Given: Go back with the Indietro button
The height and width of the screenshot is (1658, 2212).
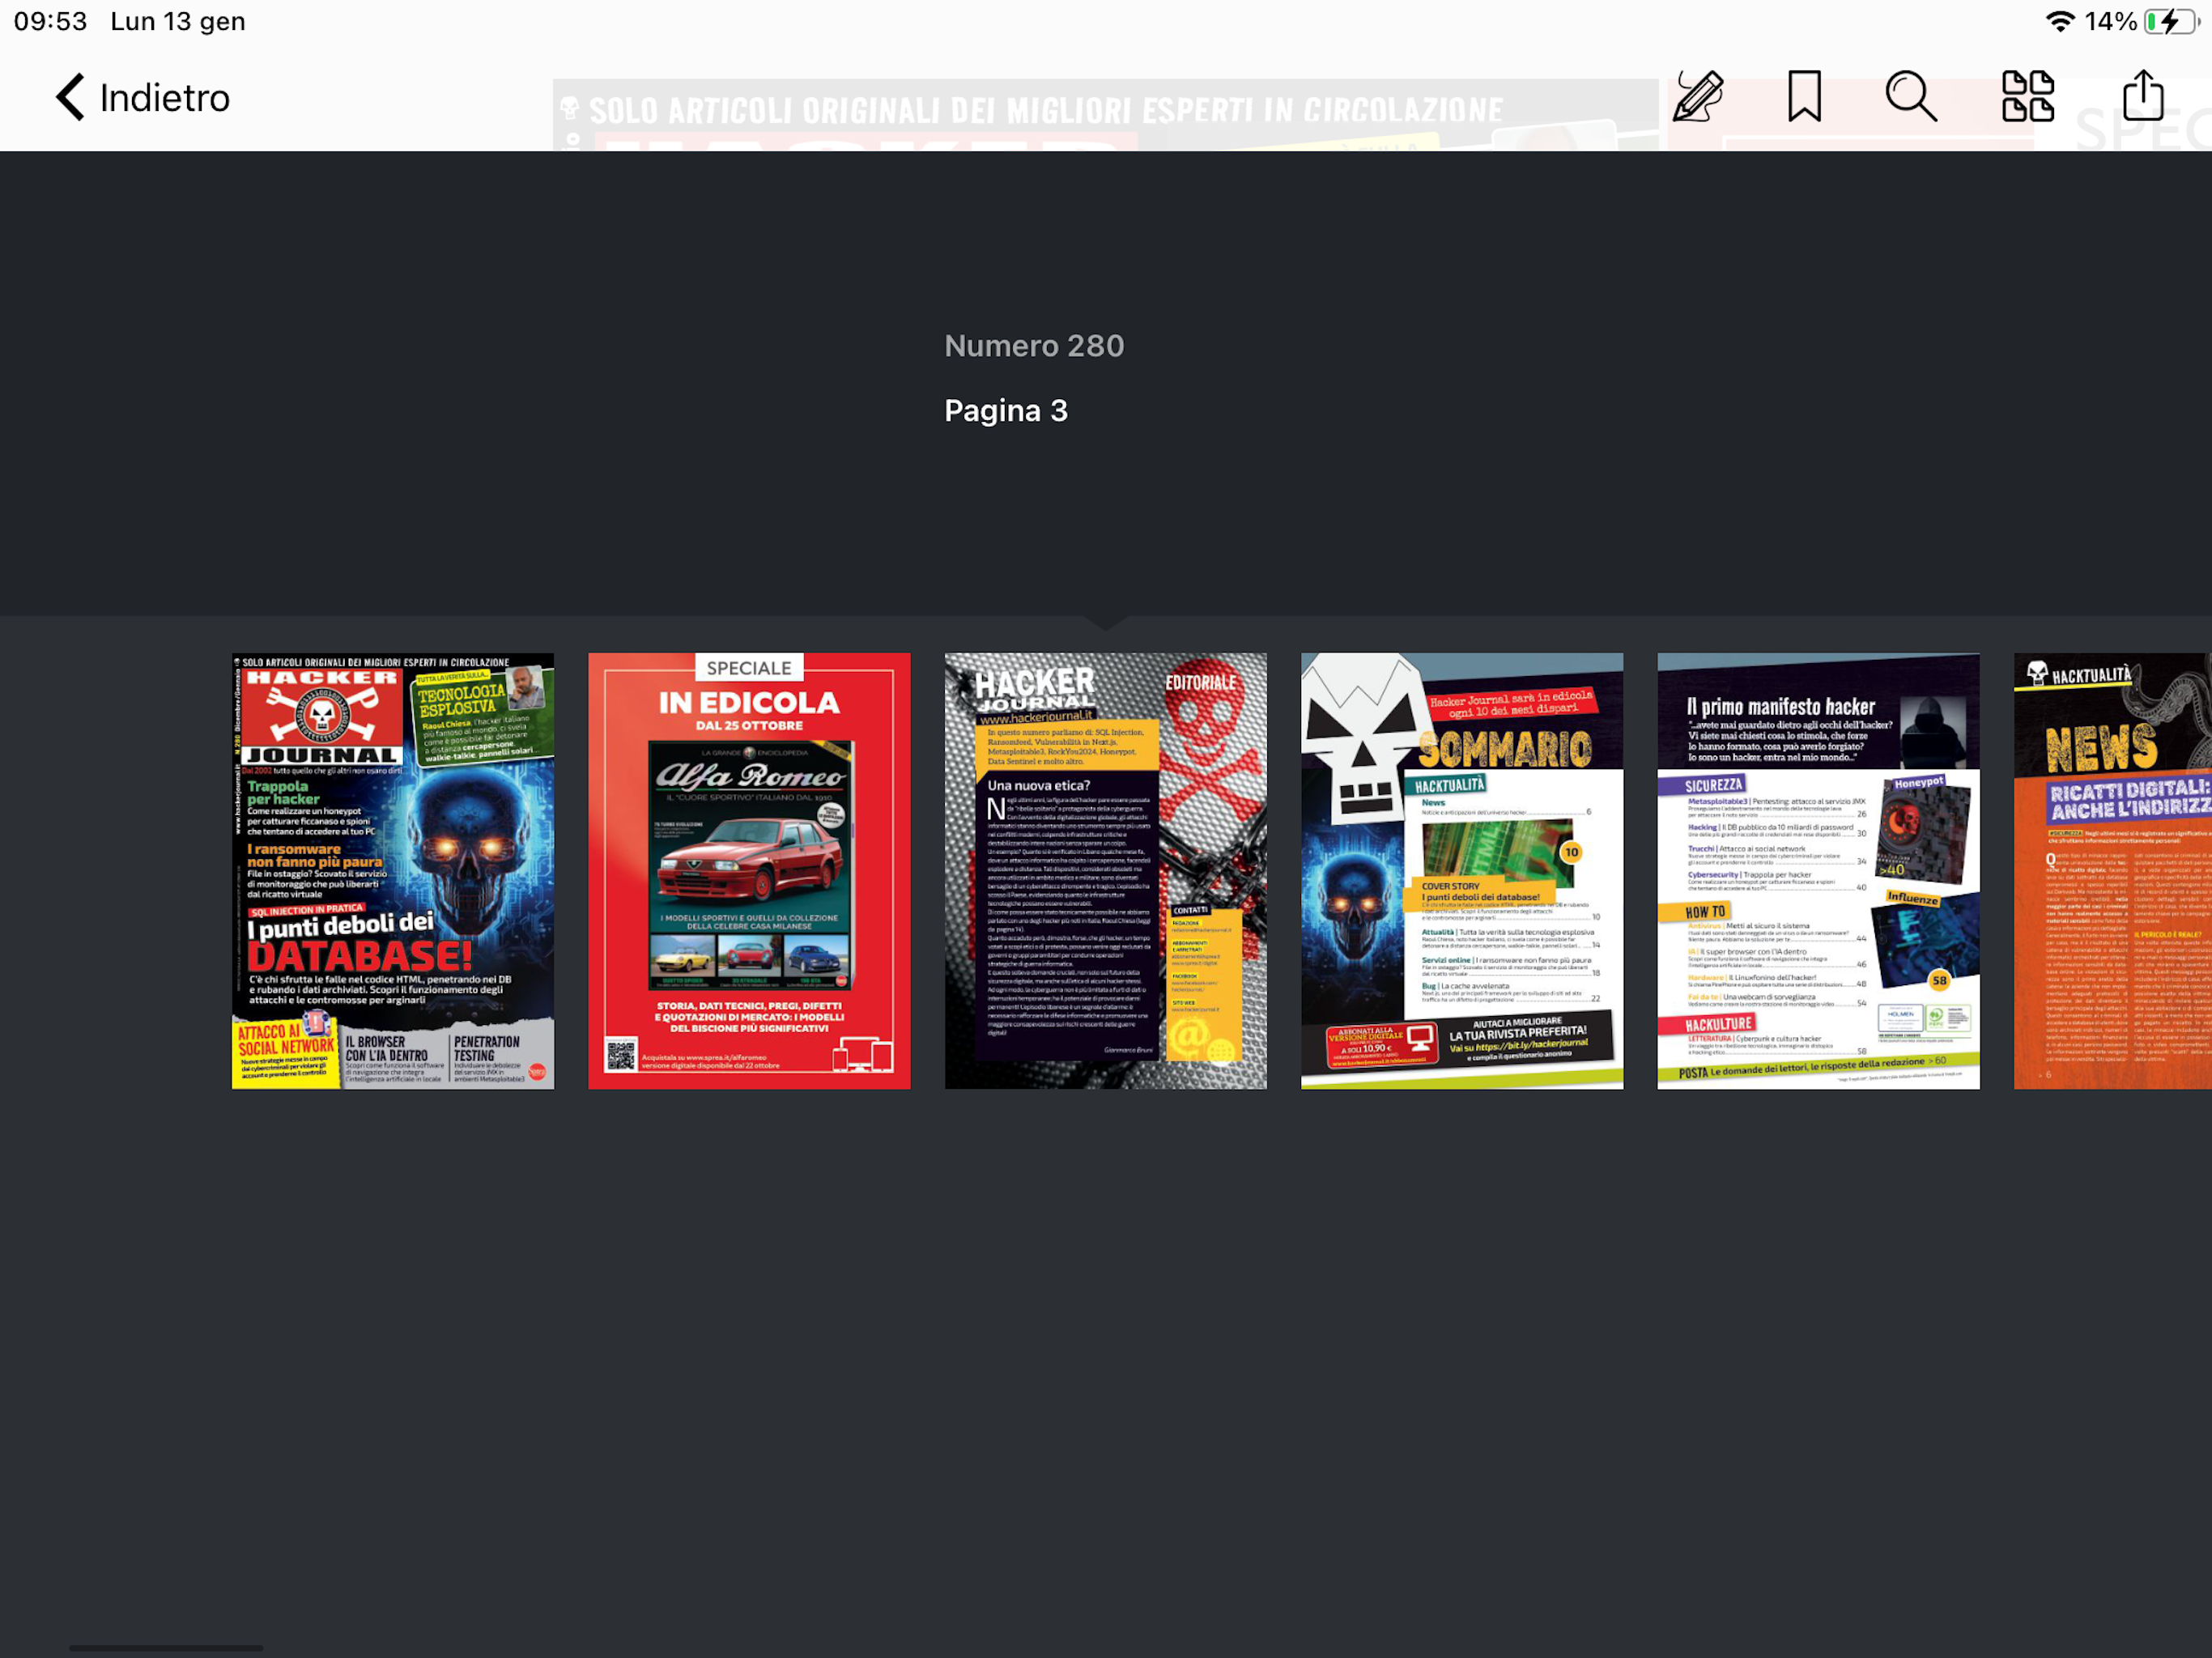Looking at the screenshot, I should point(143,98).
